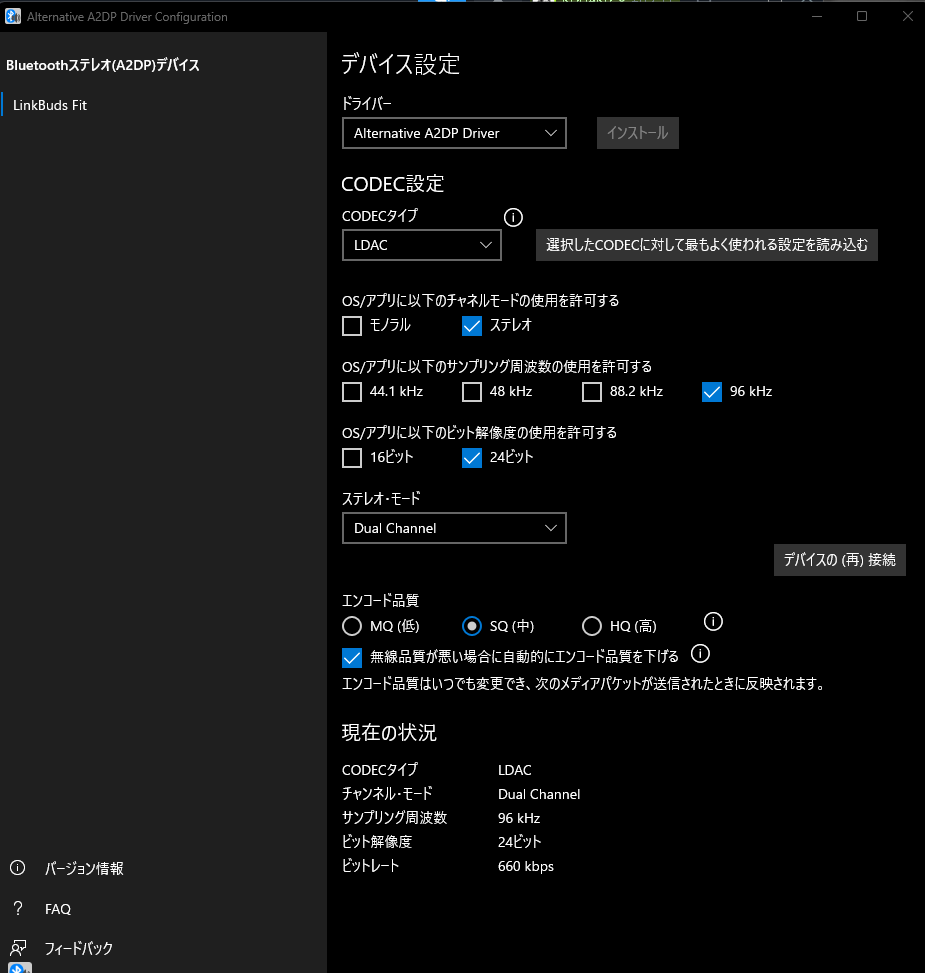Close the Alternative A2DP Driver Configuration window

coord(907,16)
